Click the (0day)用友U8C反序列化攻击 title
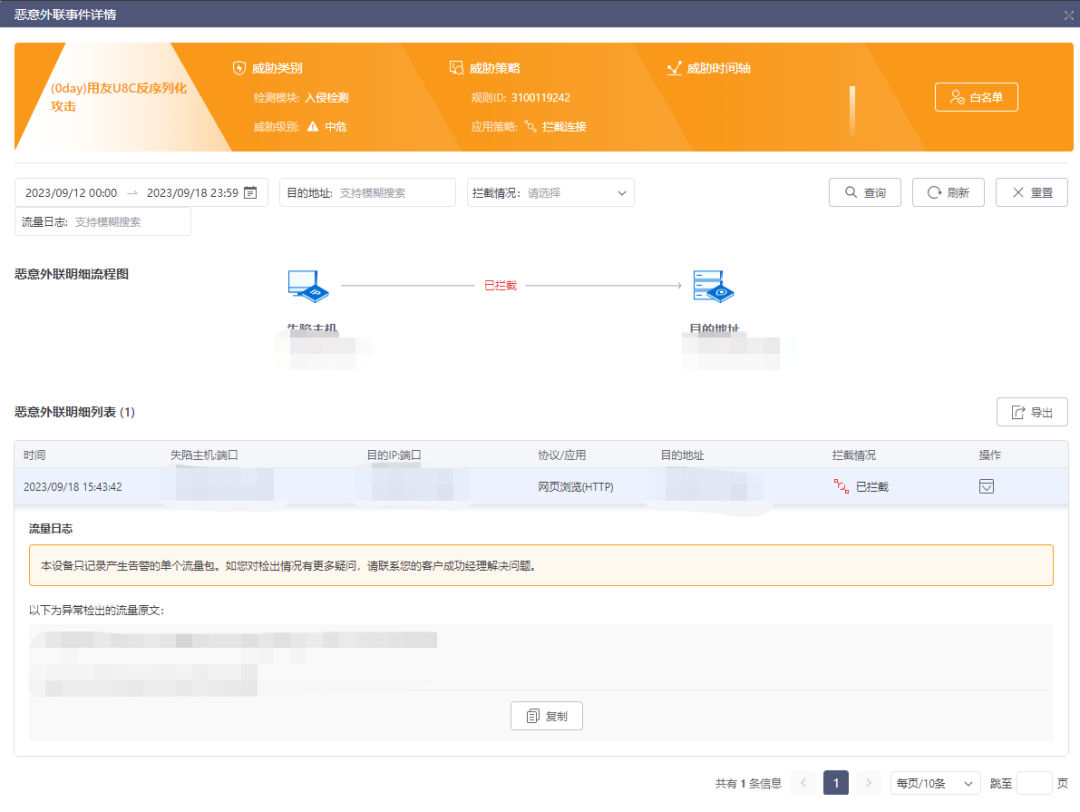Image resolution: width=1080 pixels, height=812 pixels. pyautogui.click(x=118, y=97)
